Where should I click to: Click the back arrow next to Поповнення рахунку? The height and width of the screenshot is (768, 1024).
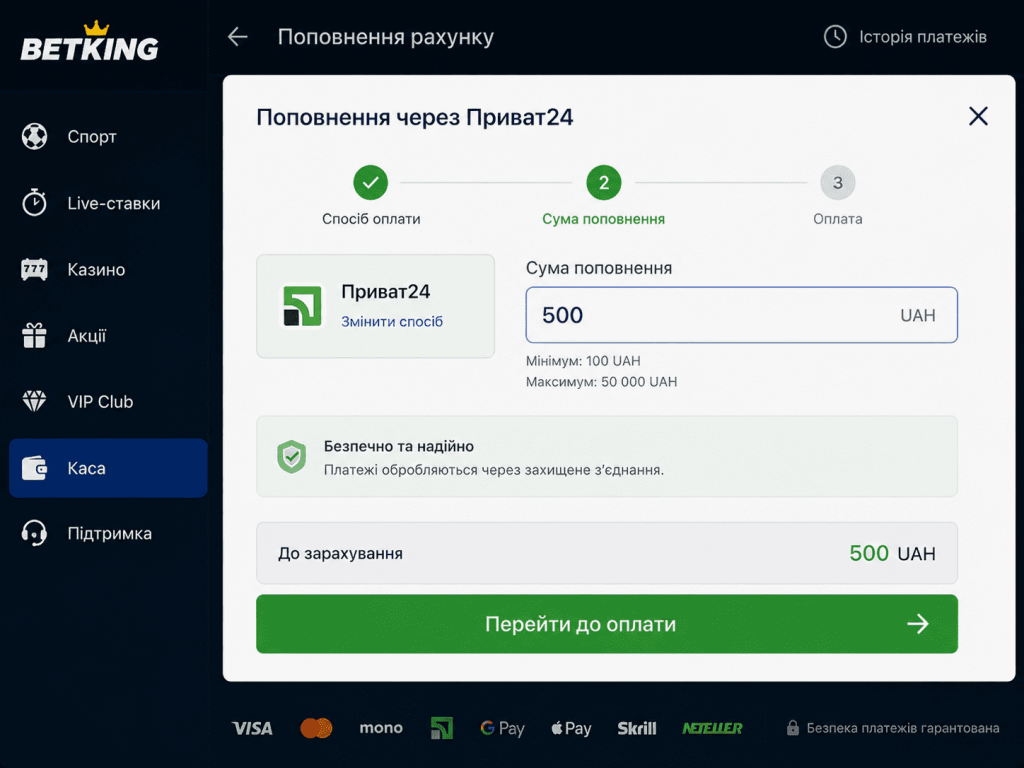(x=238, y=37)
